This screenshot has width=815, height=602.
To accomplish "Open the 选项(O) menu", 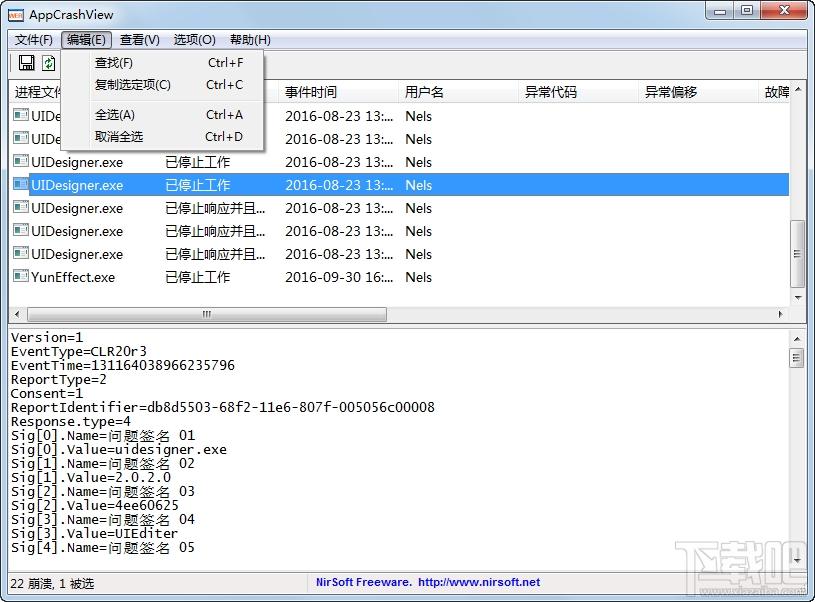I will coord(194,40).
